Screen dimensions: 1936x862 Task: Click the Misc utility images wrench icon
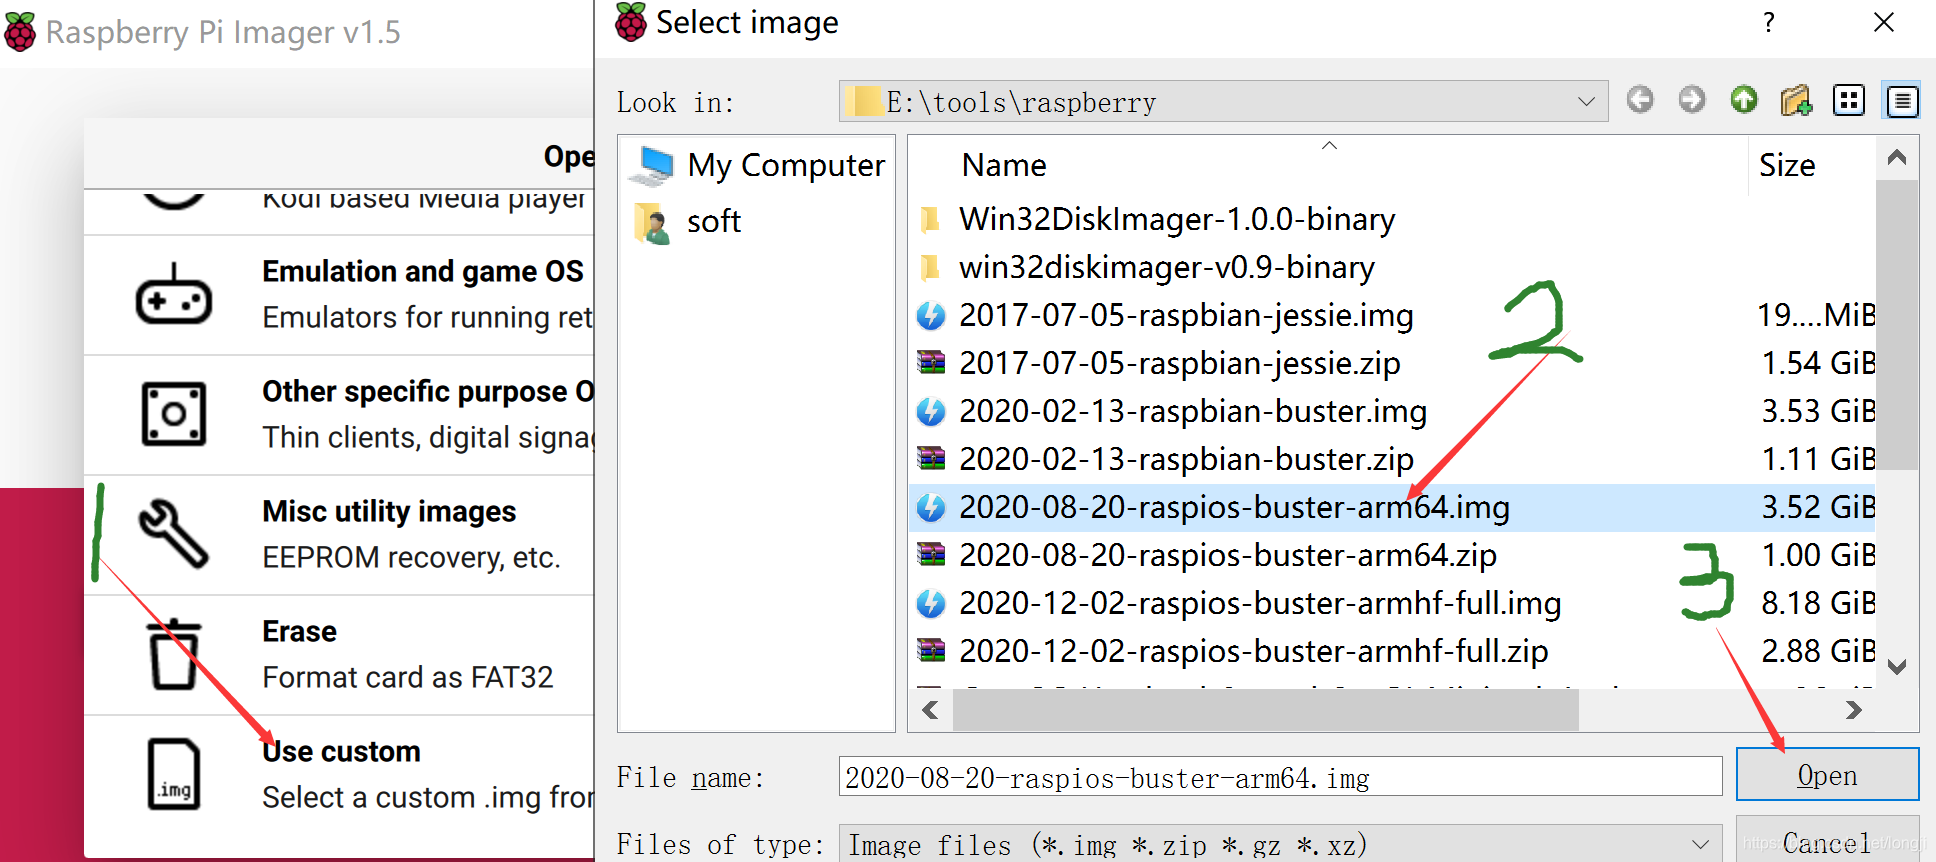point(173,533)
